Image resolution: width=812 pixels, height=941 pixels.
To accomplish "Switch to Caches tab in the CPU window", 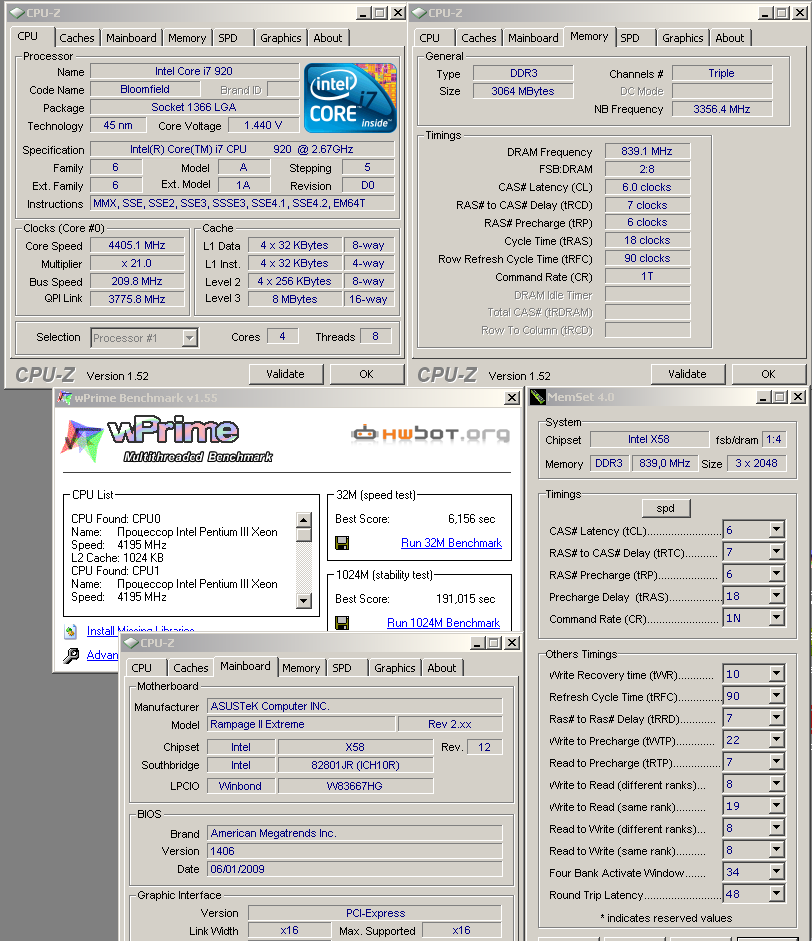I will 77,38.
